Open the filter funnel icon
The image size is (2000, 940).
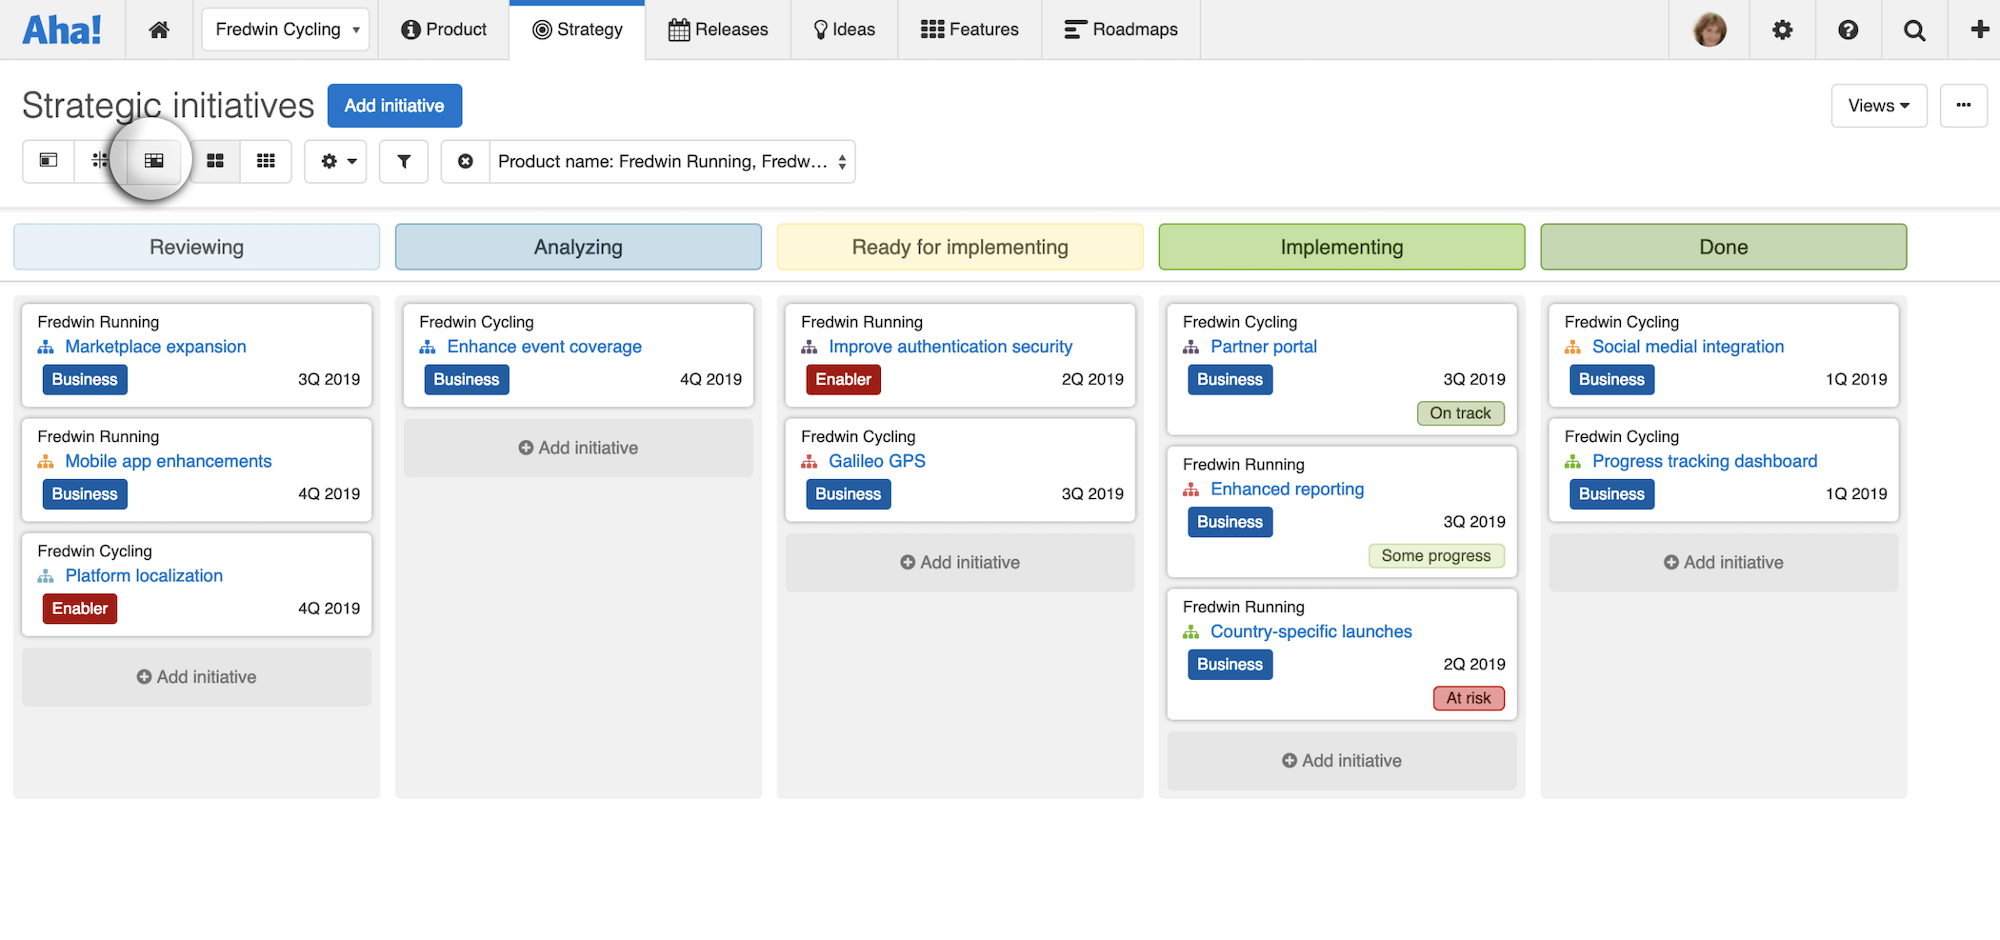[404, 161]
